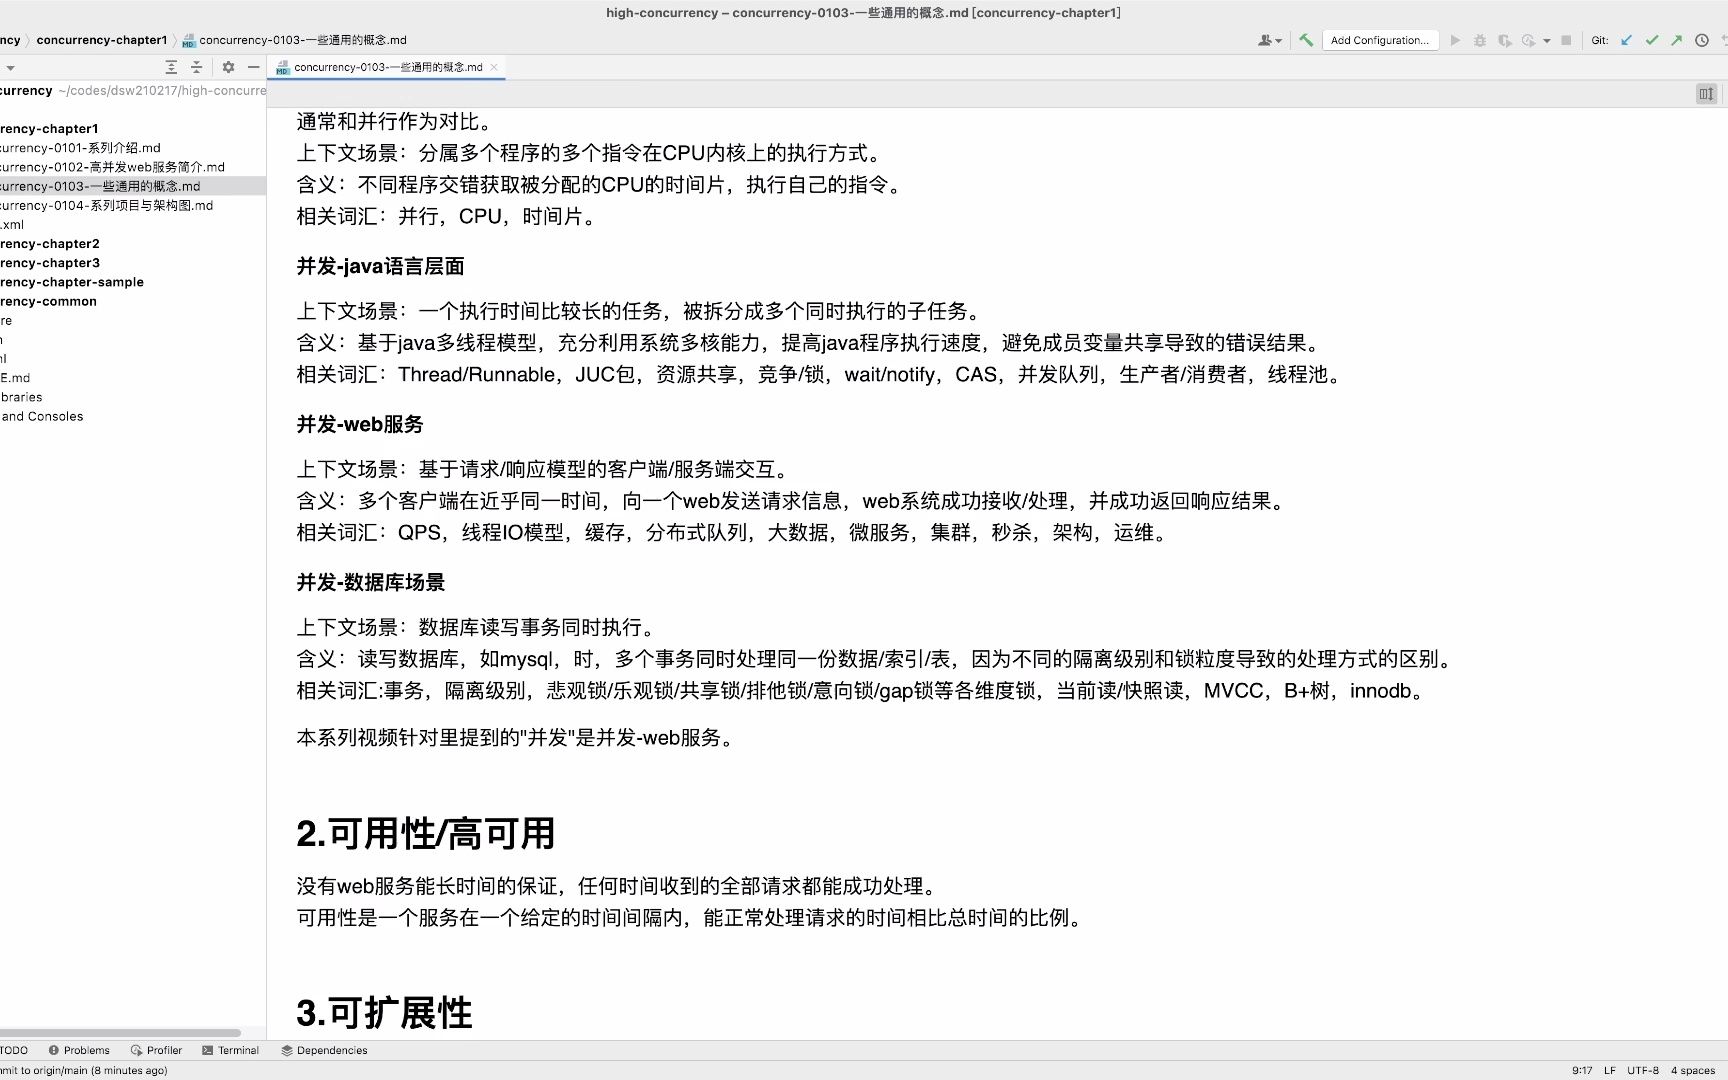Click the 9:17 cursor position indicator

pos(1582,1070)
